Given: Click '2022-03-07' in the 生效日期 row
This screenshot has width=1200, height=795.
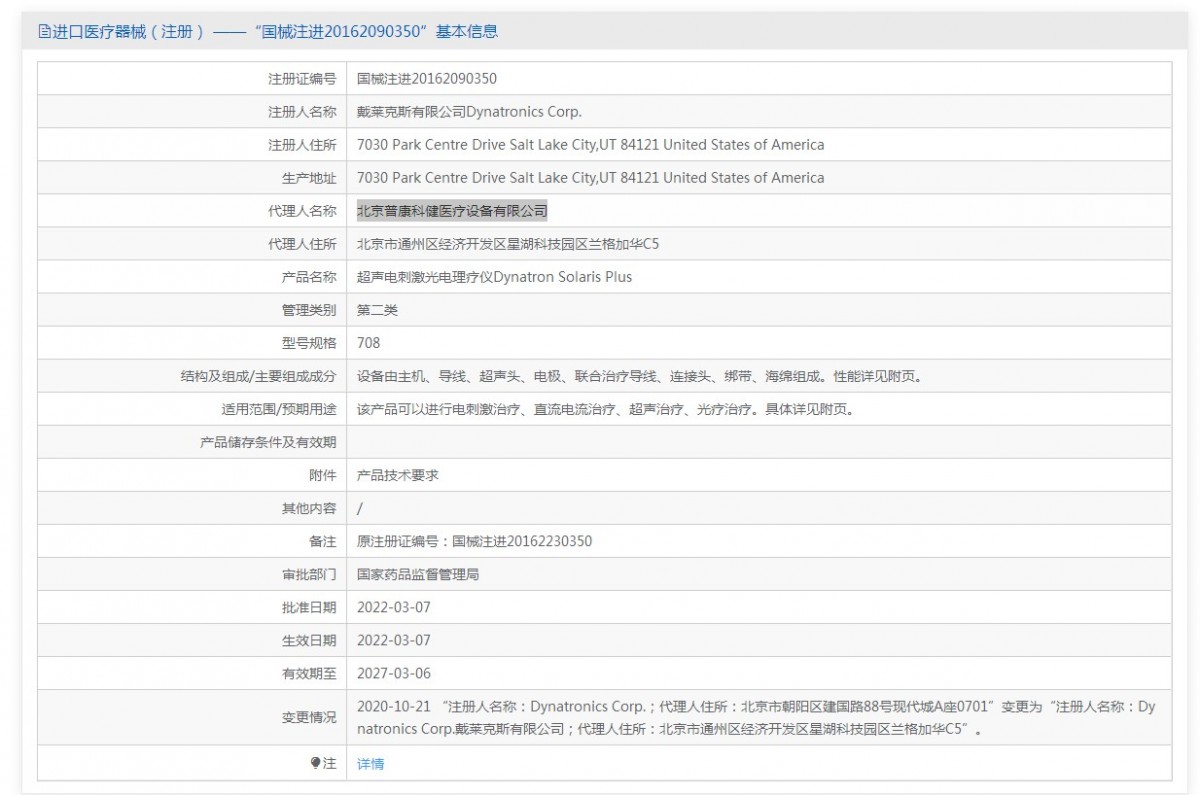Looking at the screenshot, I should point(394,640).
